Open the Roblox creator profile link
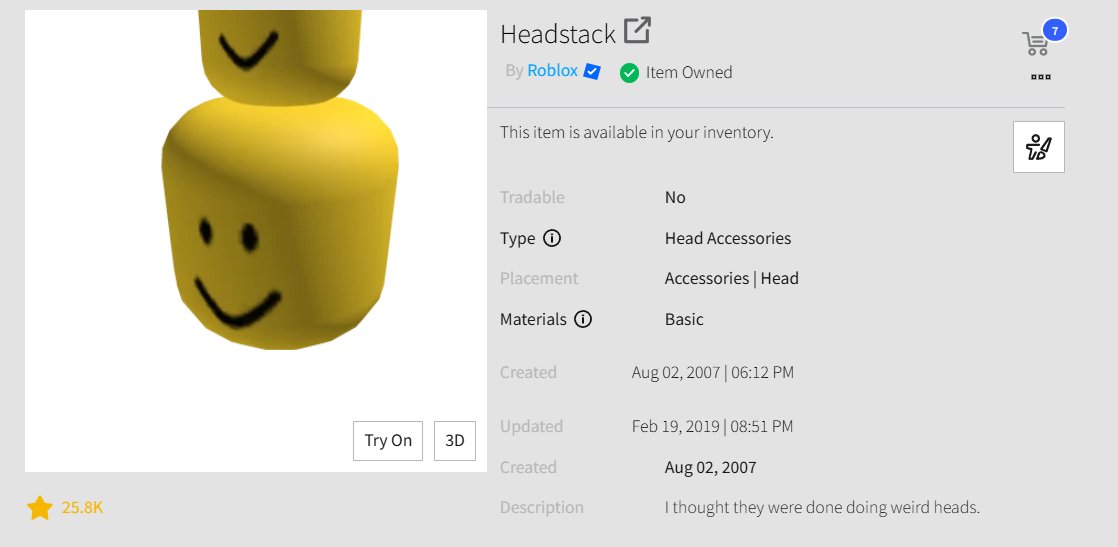This screenshot has height=547, width=1118. [553, 71]
